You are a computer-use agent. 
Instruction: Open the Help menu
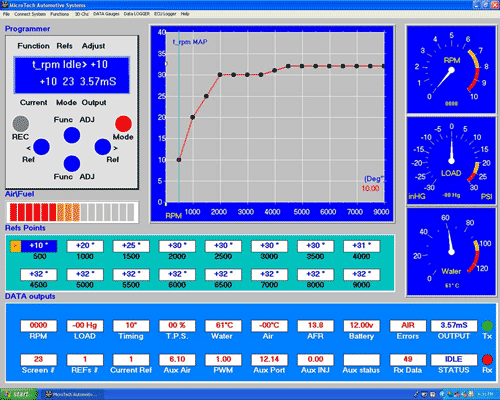pyautogui.click(x=185, y=14)
